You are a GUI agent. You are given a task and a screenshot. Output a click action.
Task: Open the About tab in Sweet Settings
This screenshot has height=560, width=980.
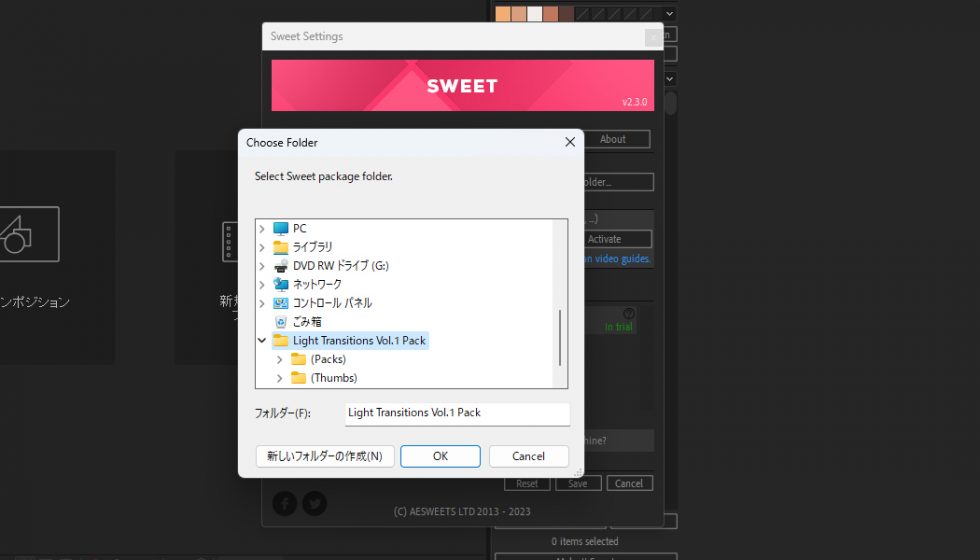[x=612, y=139]
